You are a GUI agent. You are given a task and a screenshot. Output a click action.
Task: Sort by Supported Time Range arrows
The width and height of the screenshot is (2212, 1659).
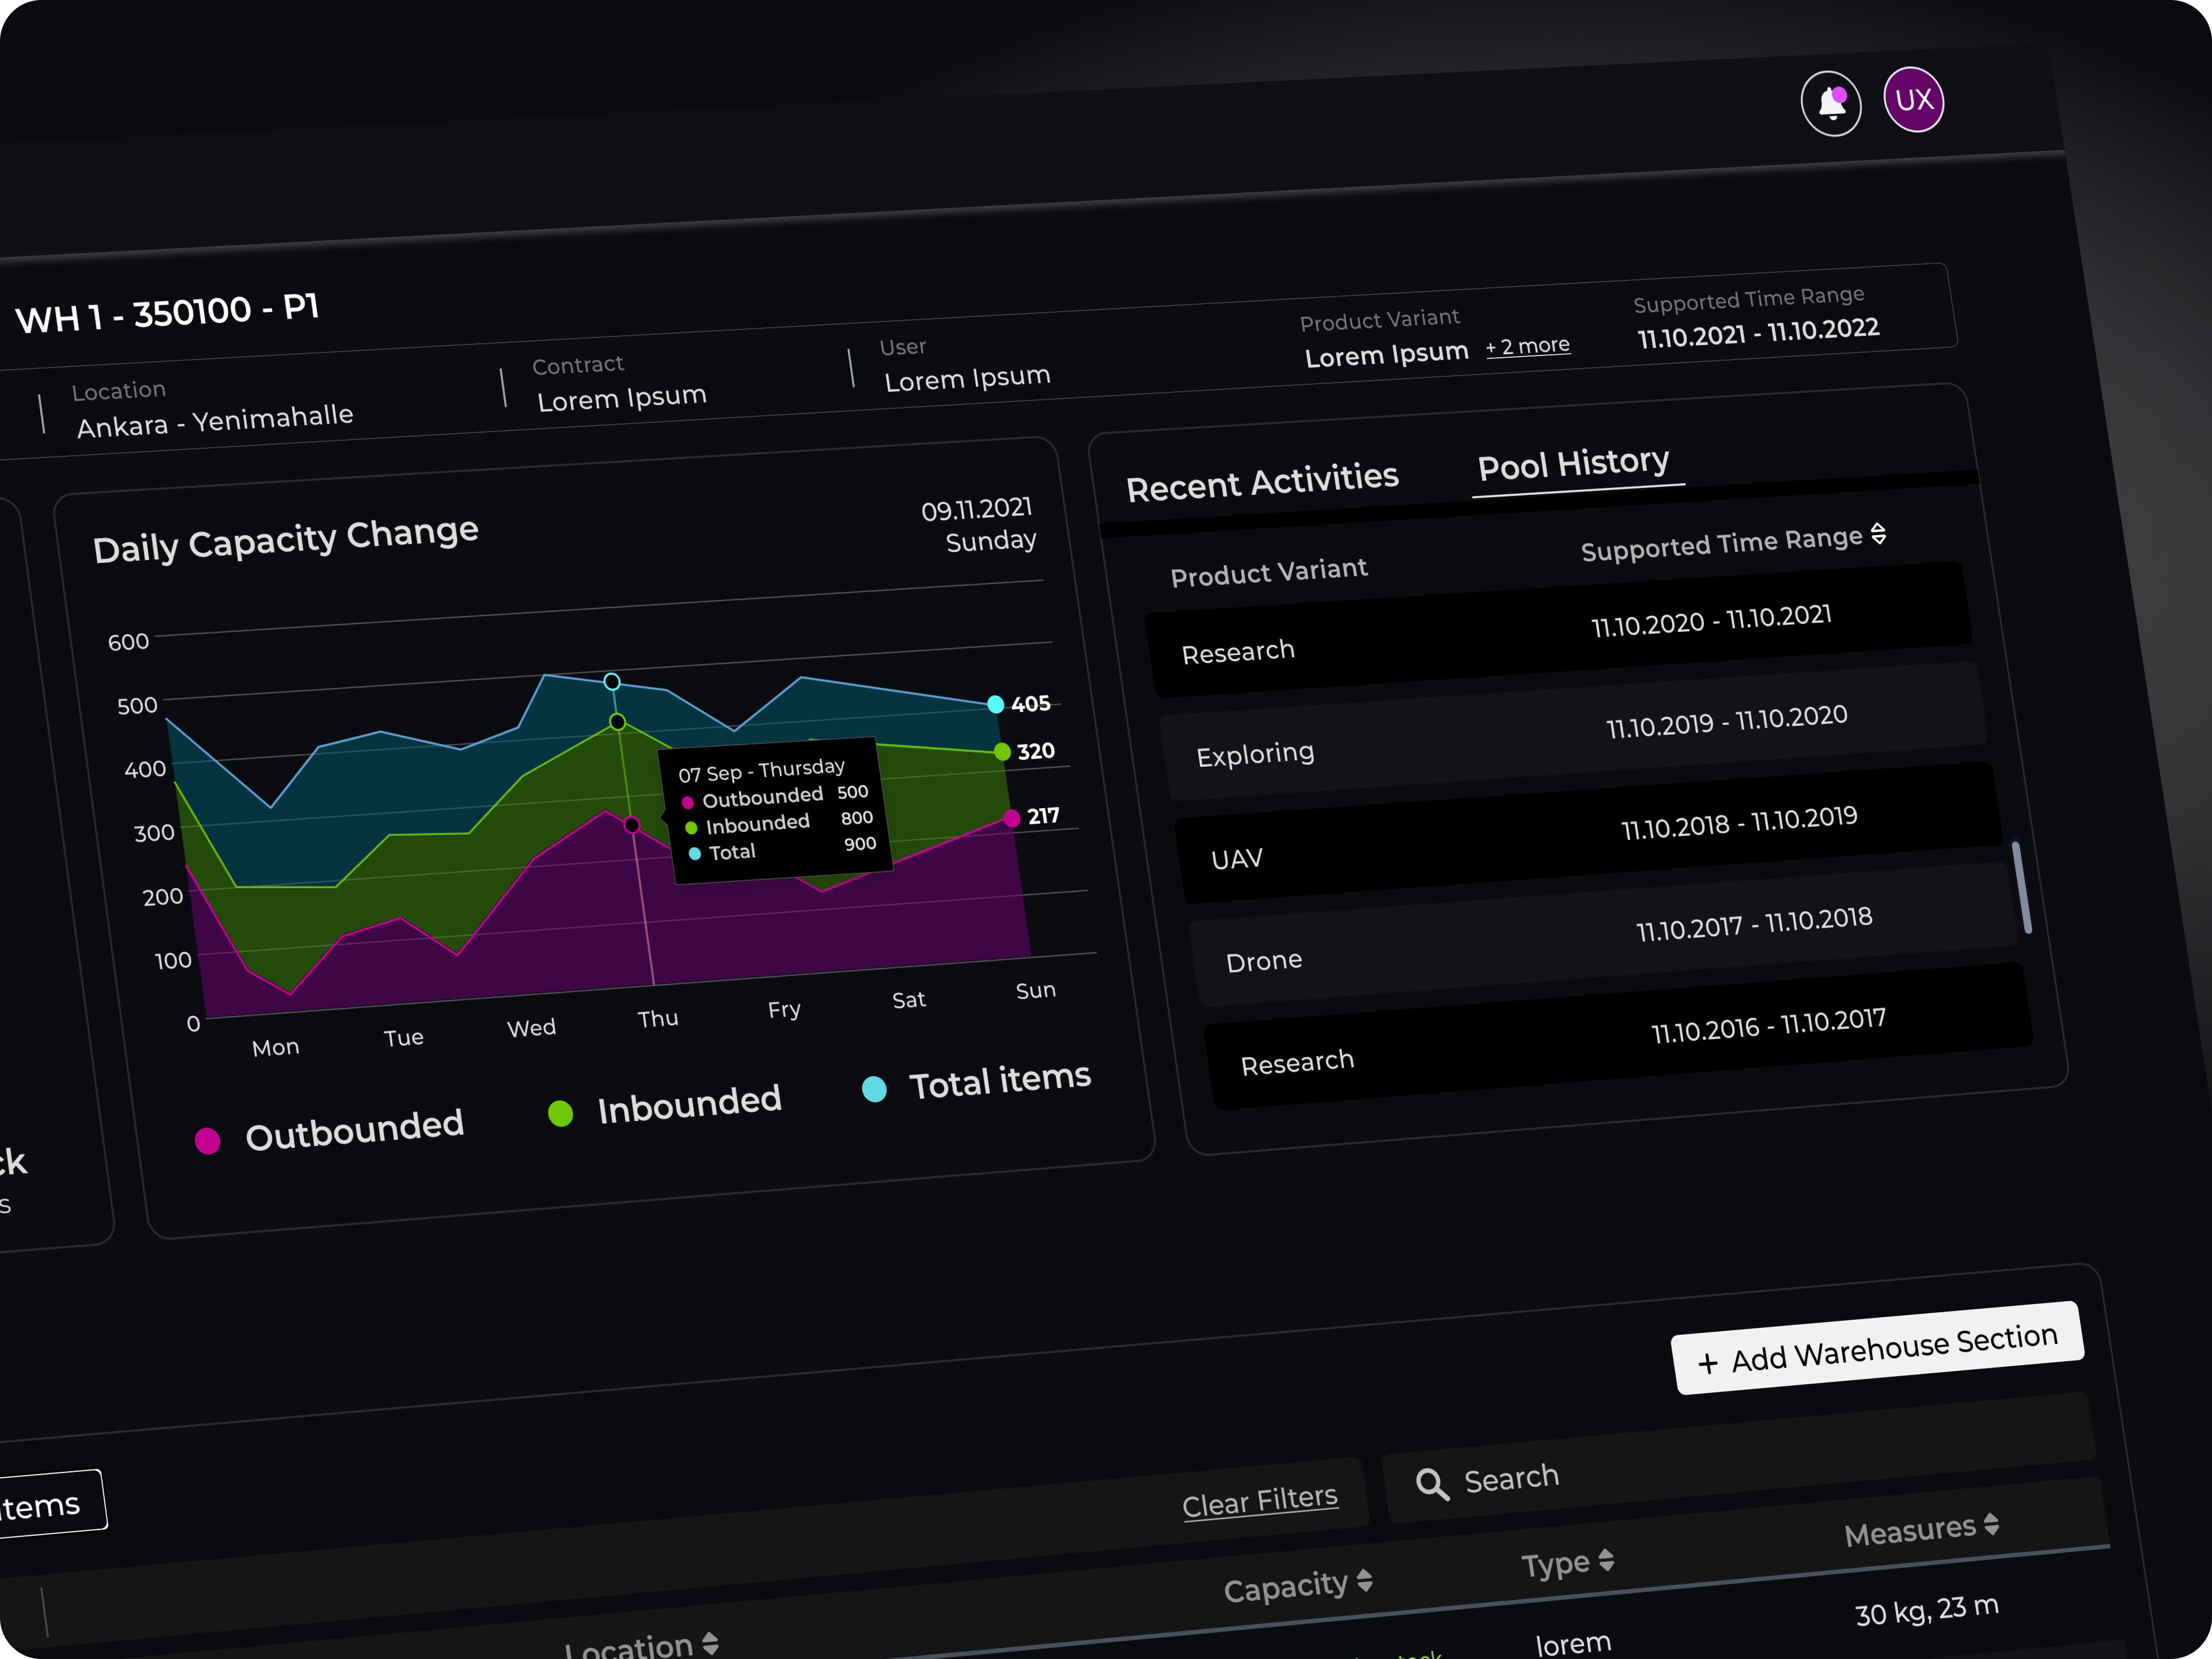(1879, 534)
